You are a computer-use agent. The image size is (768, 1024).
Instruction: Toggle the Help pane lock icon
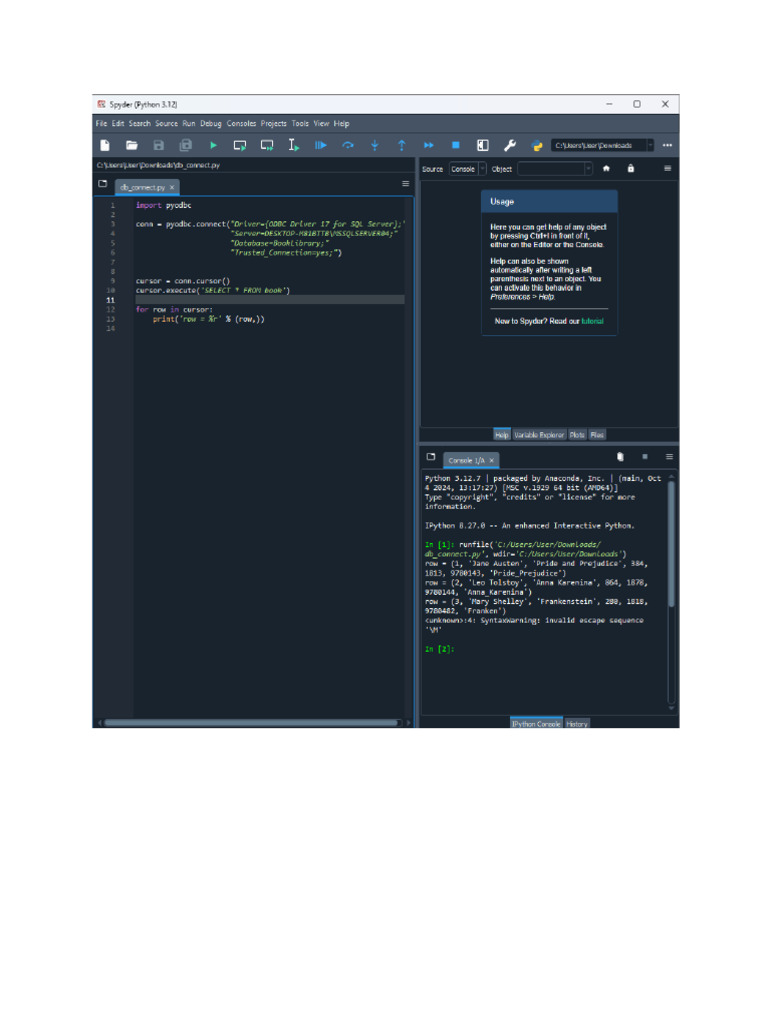pos(630,168)
